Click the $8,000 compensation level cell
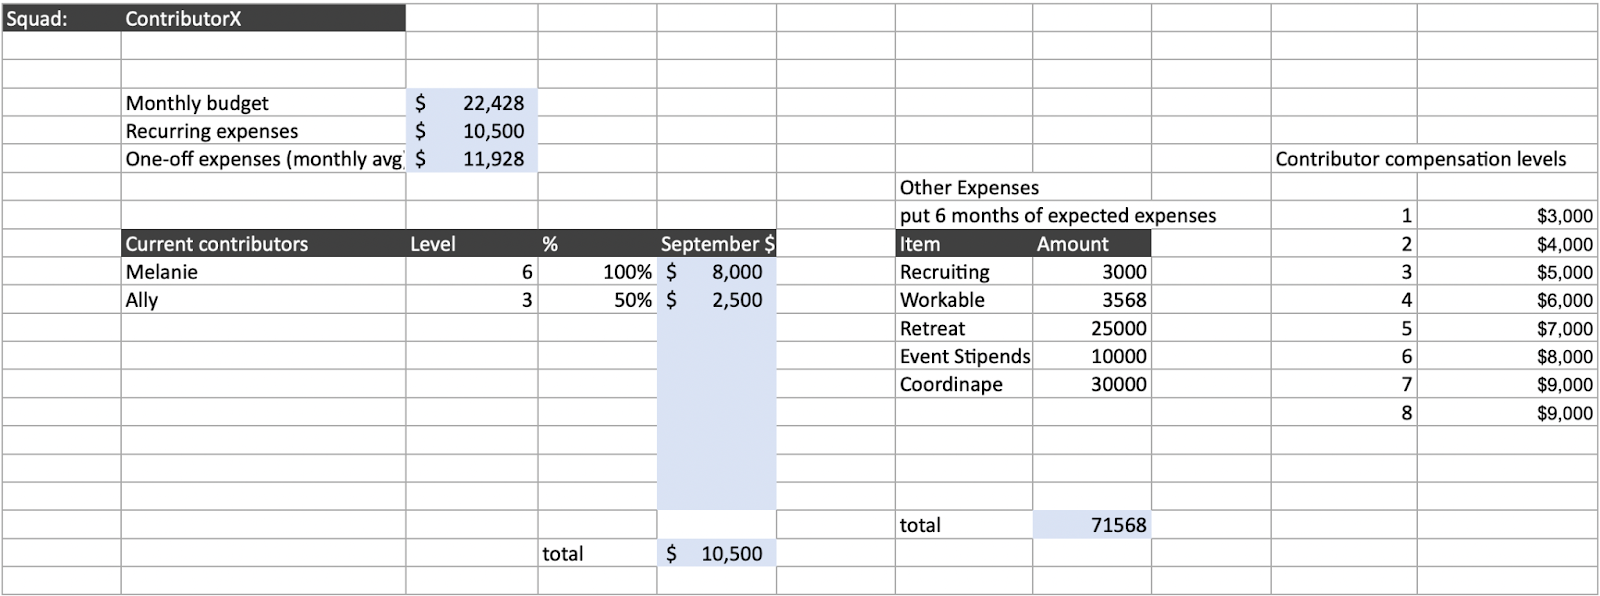 pos(1507,356)
